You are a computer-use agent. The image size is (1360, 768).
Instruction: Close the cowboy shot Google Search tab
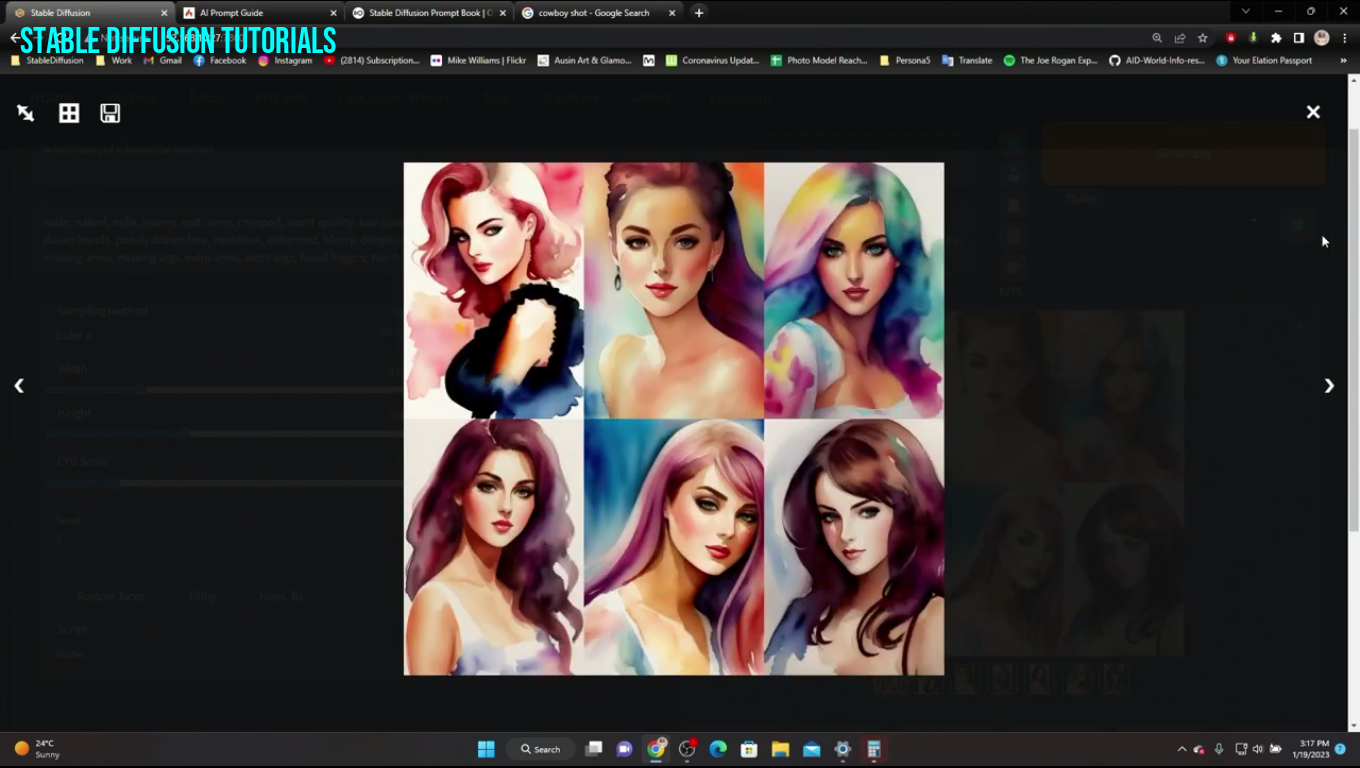[x=672, y=13]
